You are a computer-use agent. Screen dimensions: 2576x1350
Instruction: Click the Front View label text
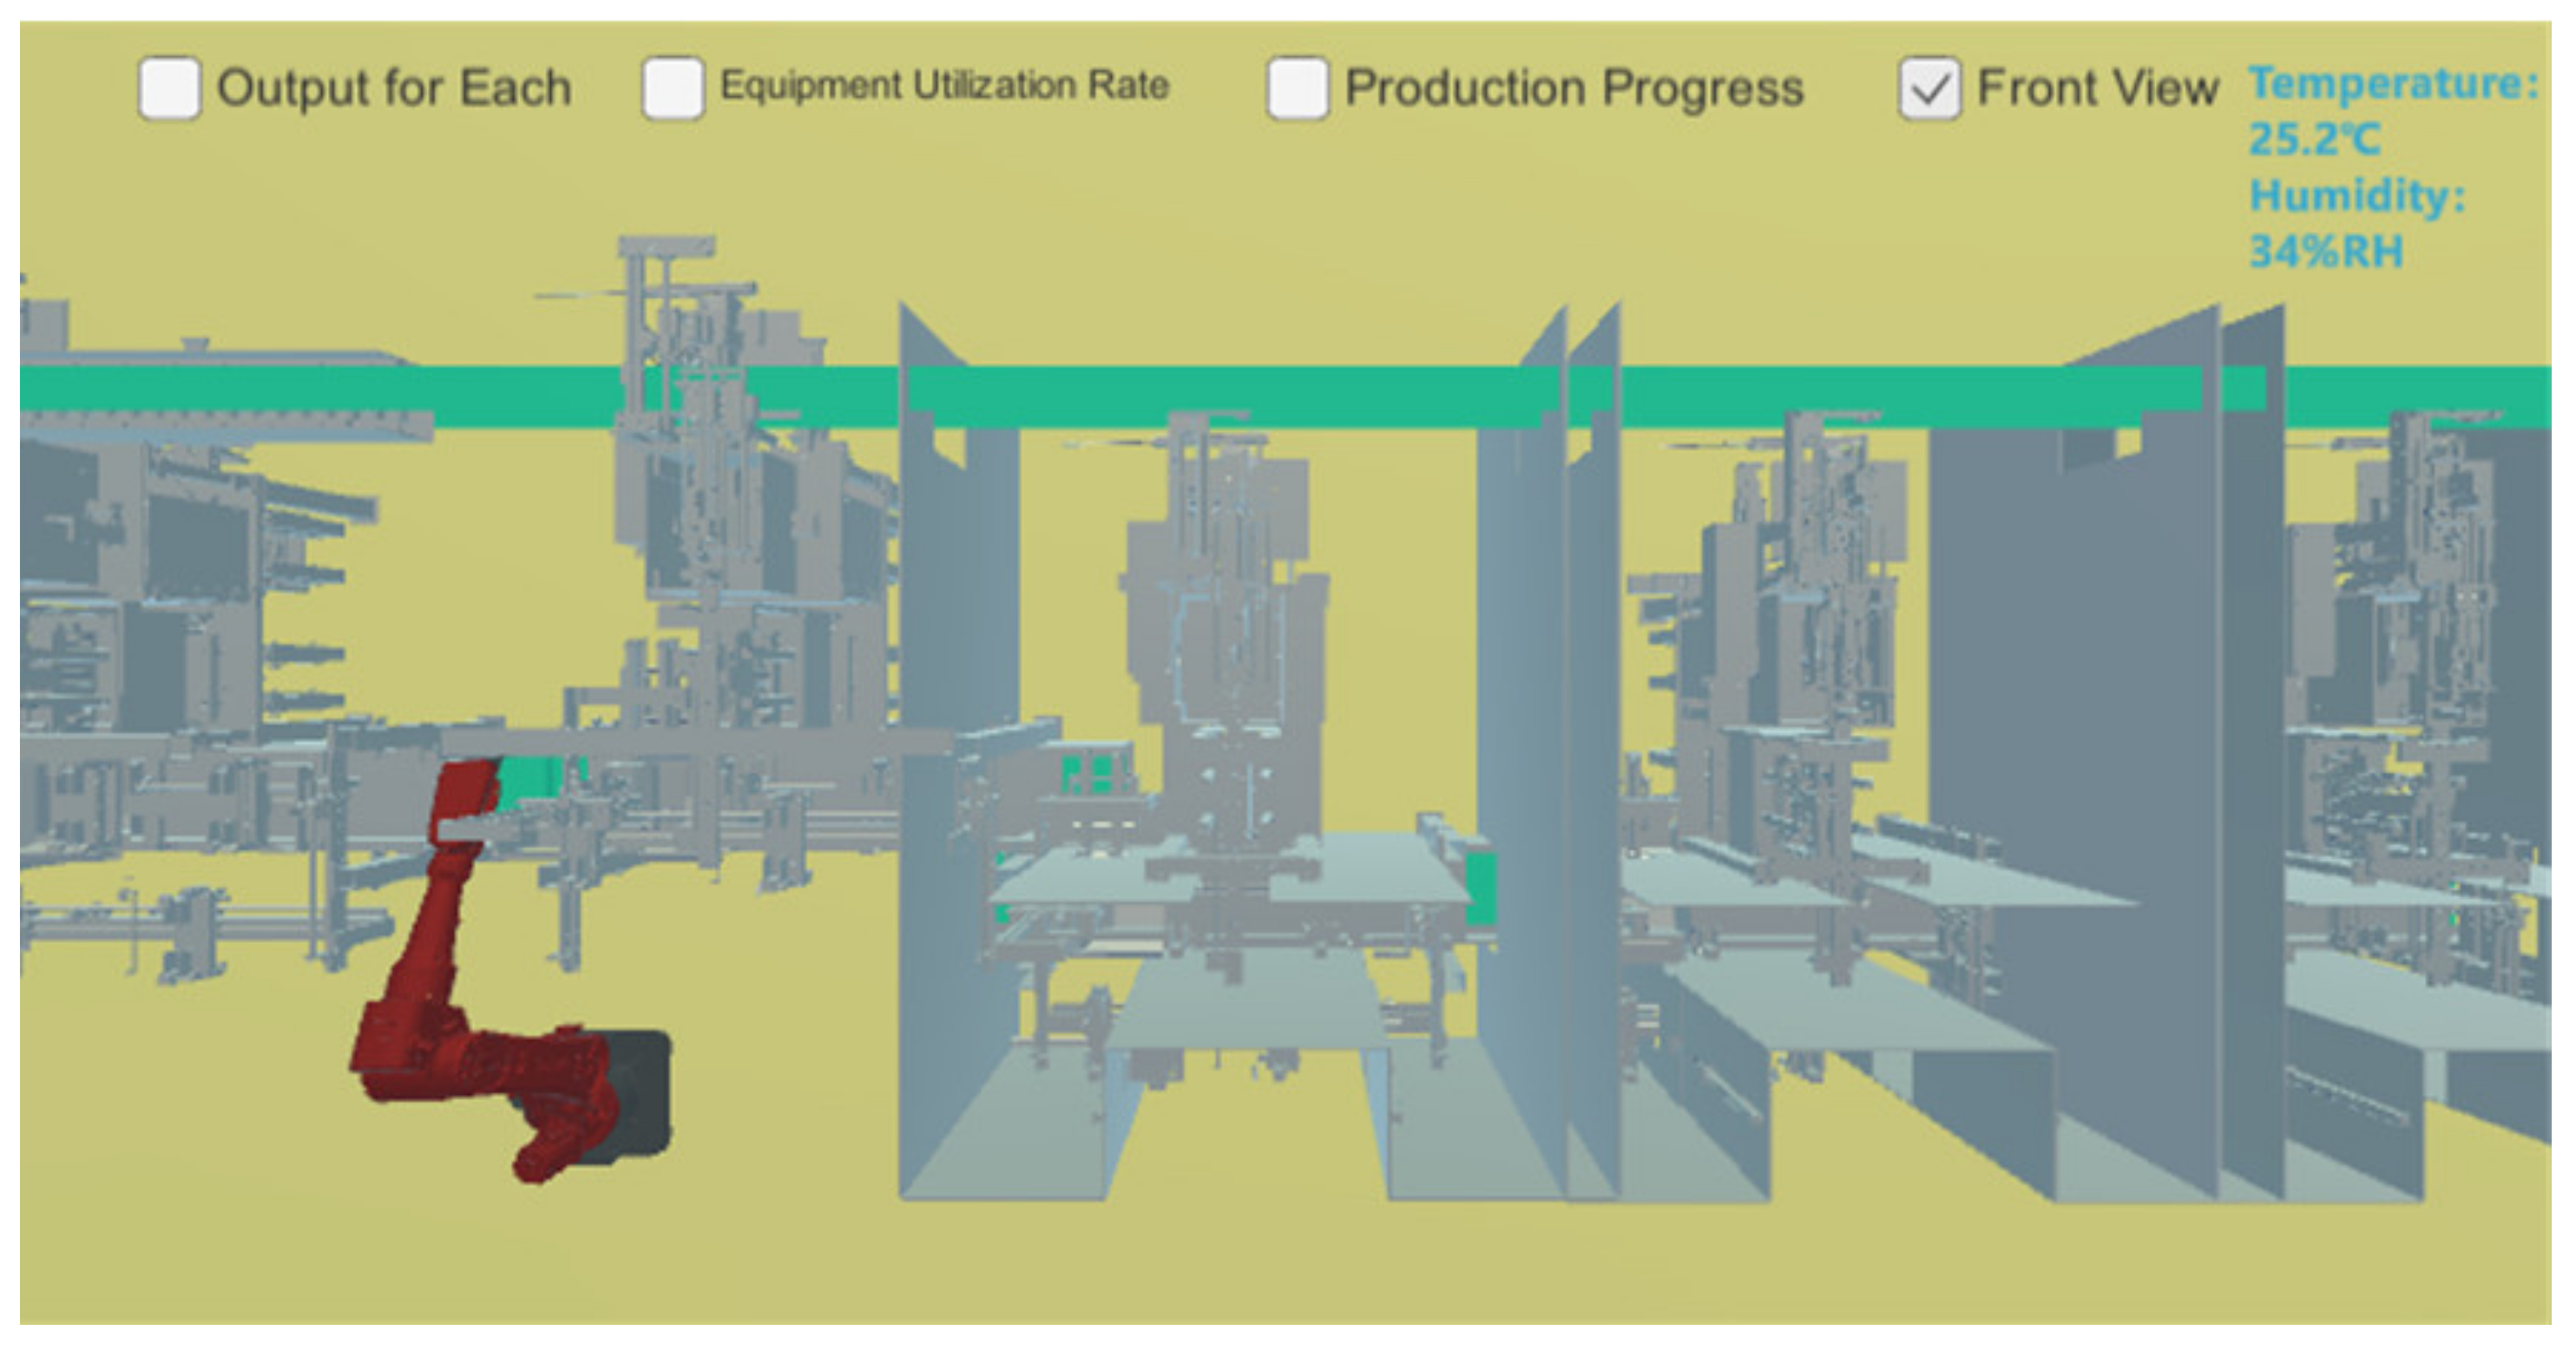(x=2097, y=89)
